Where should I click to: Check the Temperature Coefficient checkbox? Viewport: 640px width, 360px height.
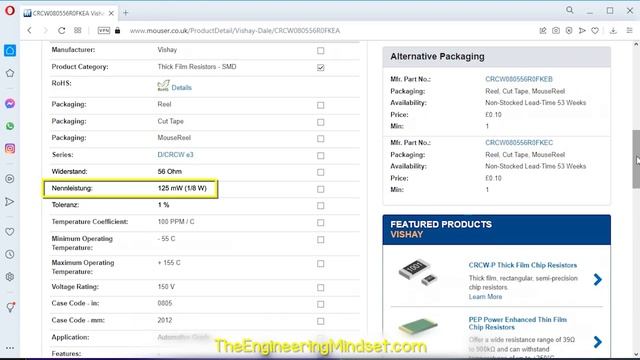point(320,222)
